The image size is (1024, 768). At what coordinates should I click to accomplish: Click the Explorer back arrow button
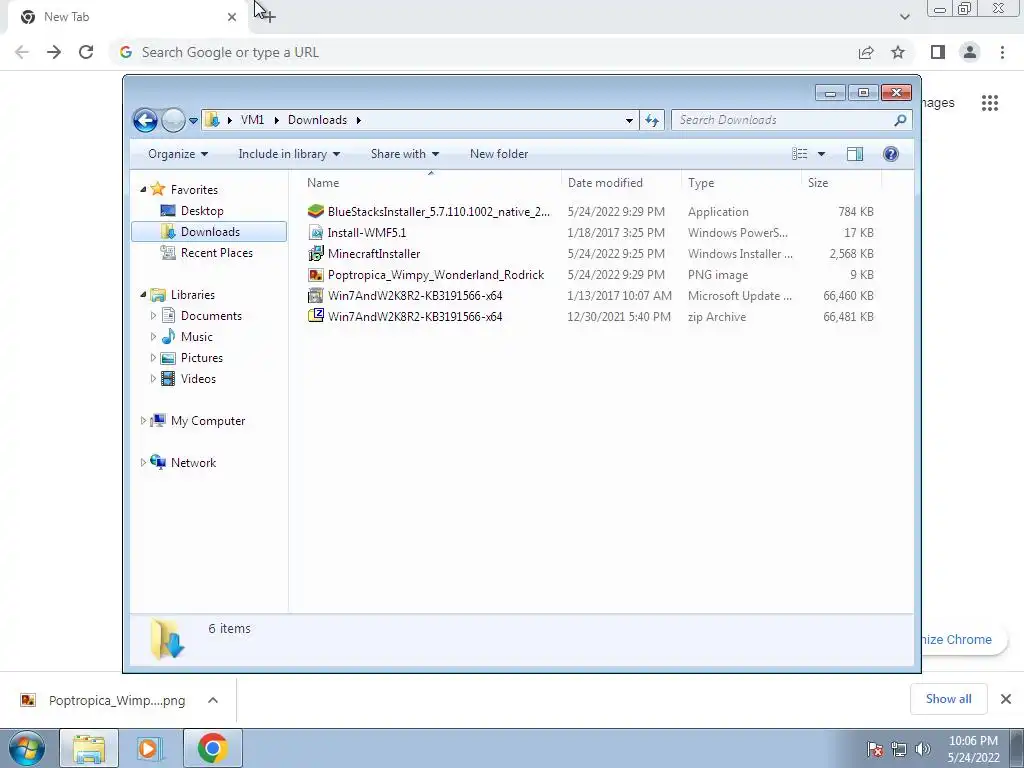pyautogui.click(x=145, y=120)
